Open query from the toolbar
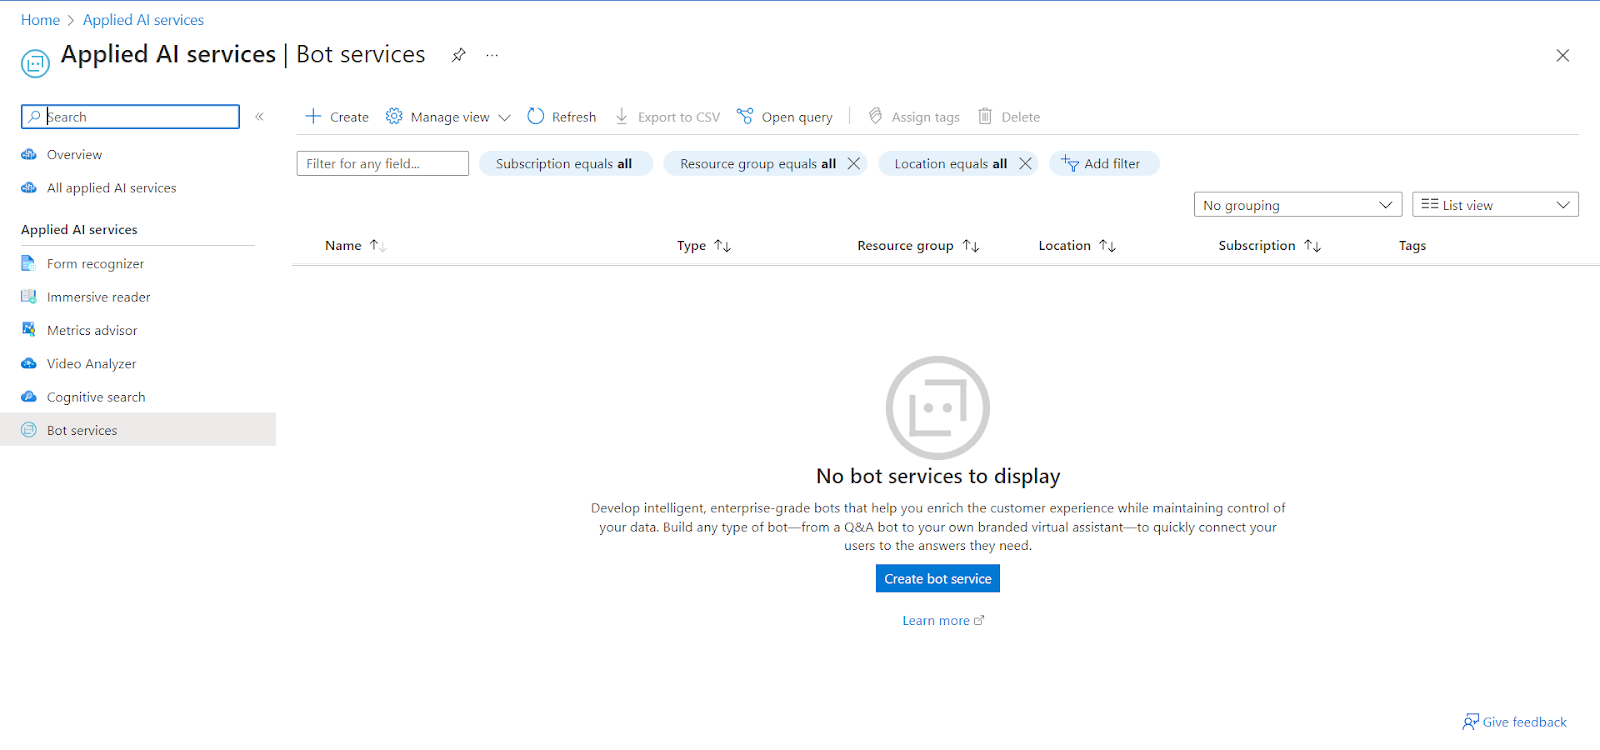Viewport: 1600px width, 750px height. pos(785,117)
